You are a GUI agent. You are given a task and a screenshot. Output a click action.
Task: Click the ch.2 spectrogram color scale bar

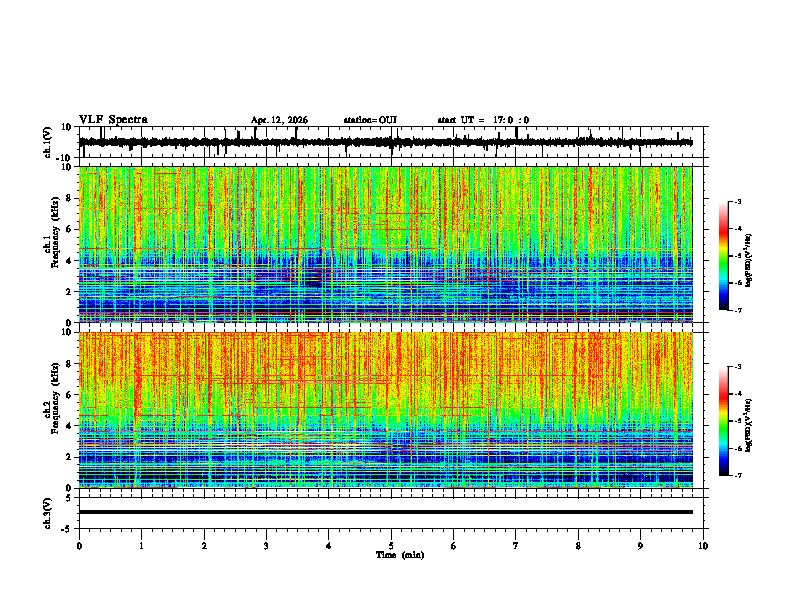tap(724, 421)
